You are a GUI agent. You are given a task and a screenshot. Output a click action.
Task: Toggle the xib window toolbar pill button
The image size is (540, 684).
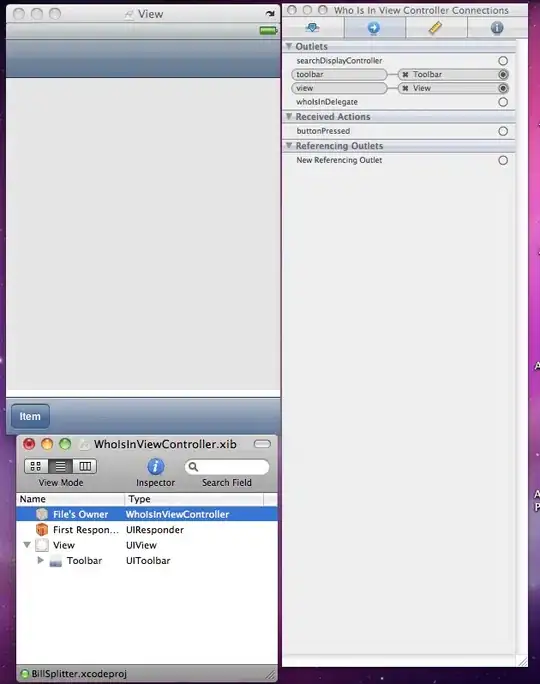[262, 444]
